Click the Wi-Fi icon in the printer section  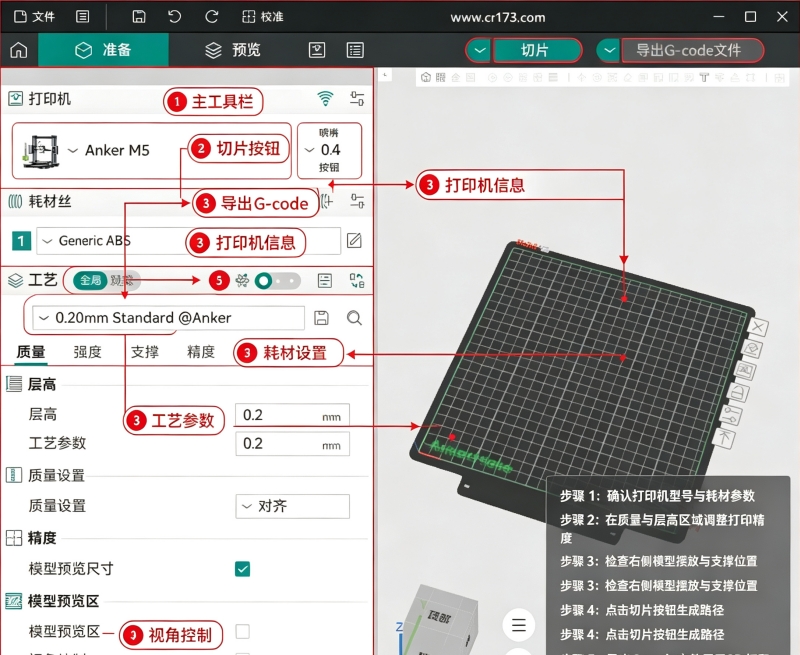pyautogui.click(x=325, y=98)
